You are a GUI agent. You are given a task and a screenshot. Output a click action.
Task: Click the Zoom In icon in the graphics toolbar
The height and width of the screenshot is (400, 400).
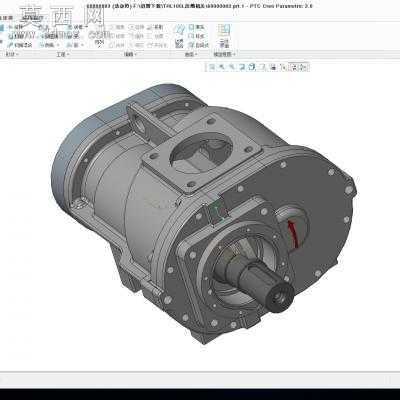click(222, 67)
